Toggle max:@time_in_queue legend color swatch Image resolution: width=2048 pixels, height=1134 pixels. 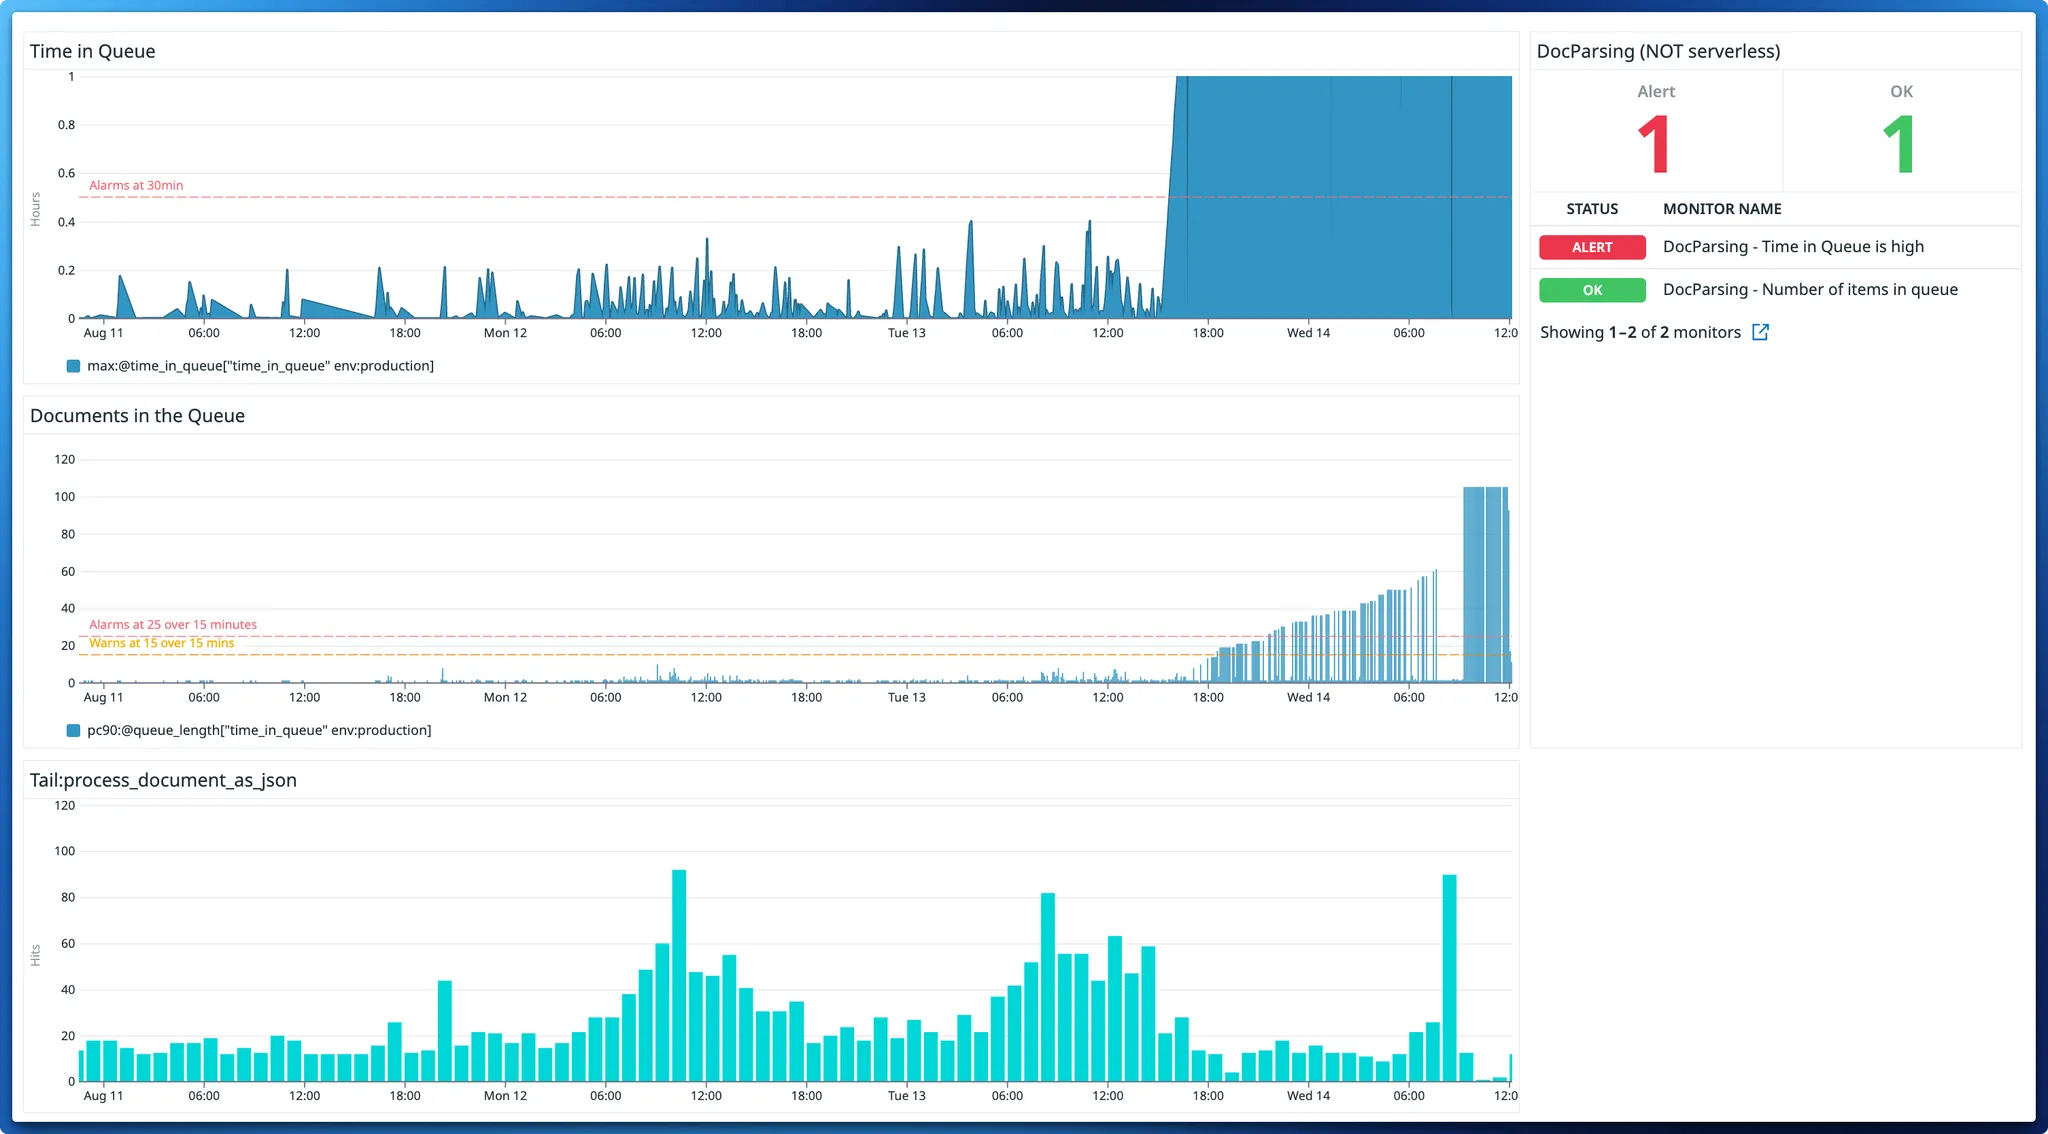click(73, 366)
